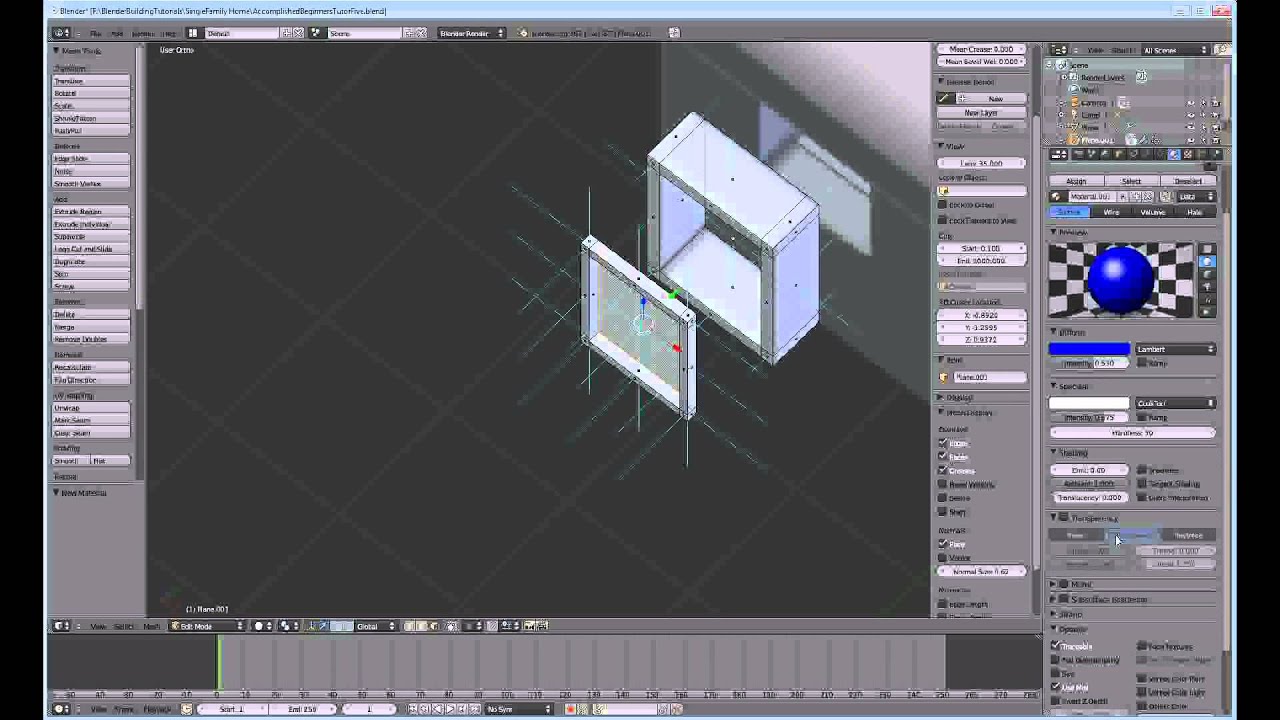This screenshot has width=1280, height=720.
Task: Select the cube preview type icon
Action: point(1207,274)
